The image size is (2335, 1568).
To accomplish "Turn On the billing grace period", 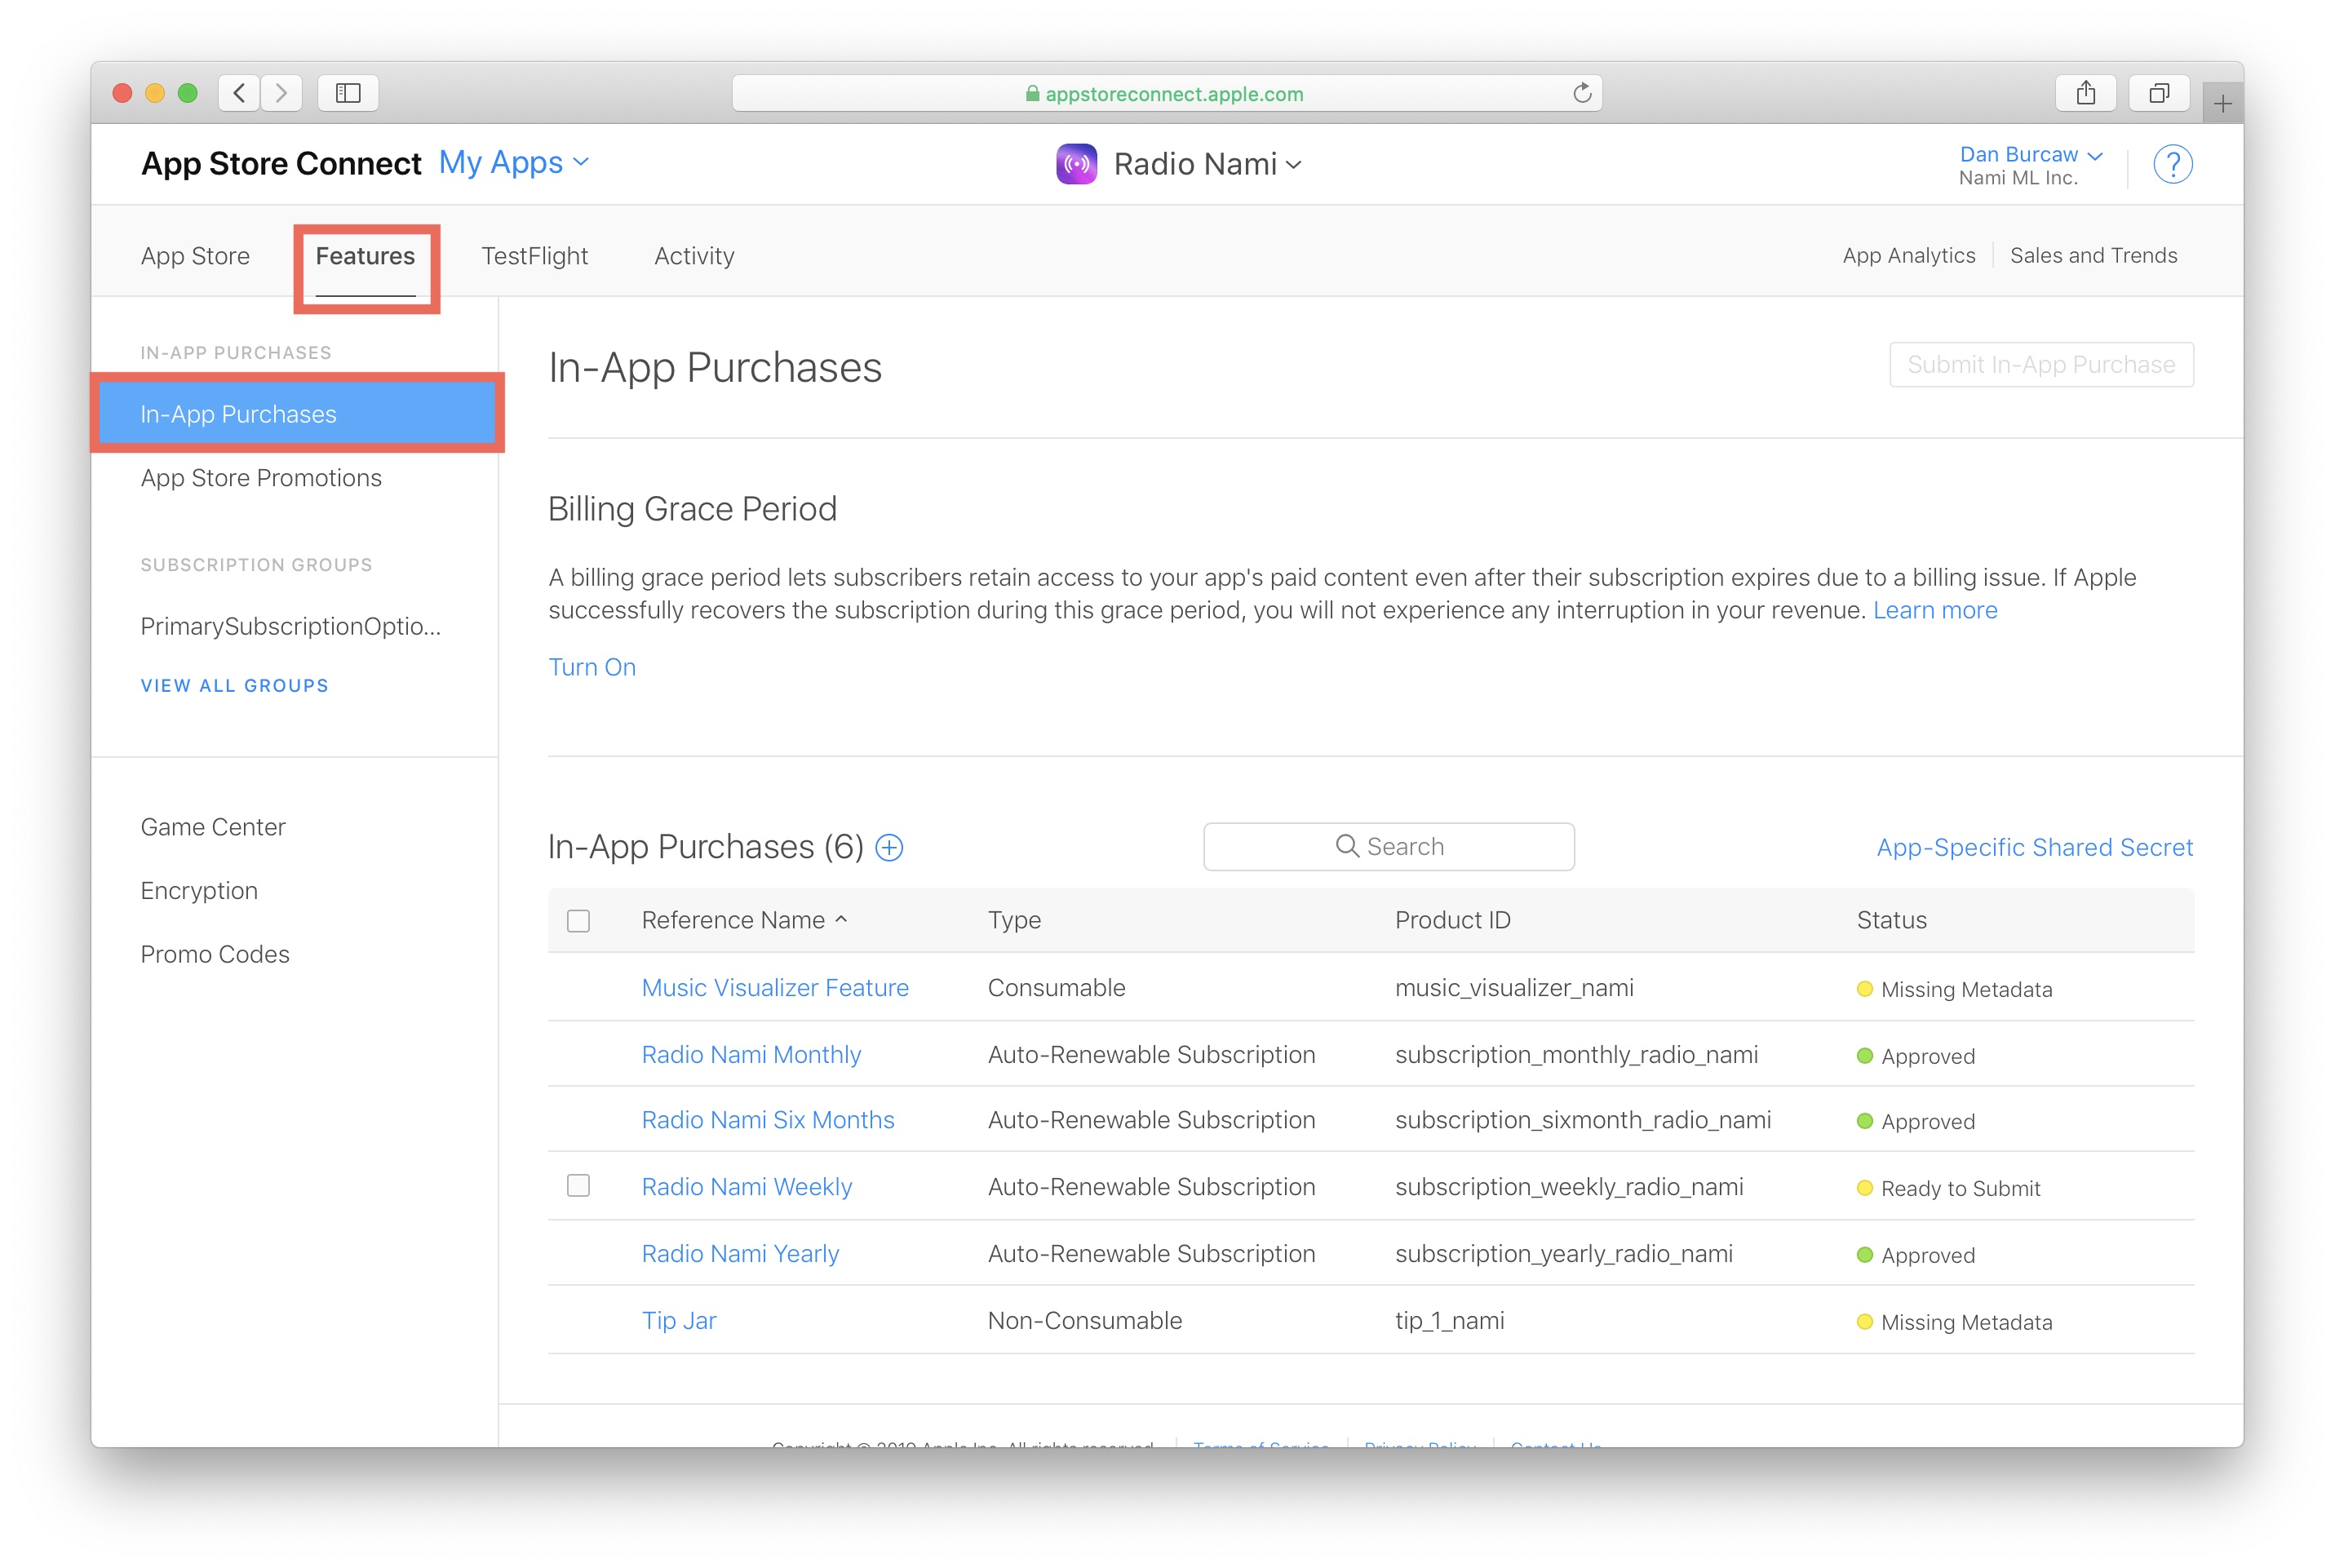I will [x=592, y=667].
